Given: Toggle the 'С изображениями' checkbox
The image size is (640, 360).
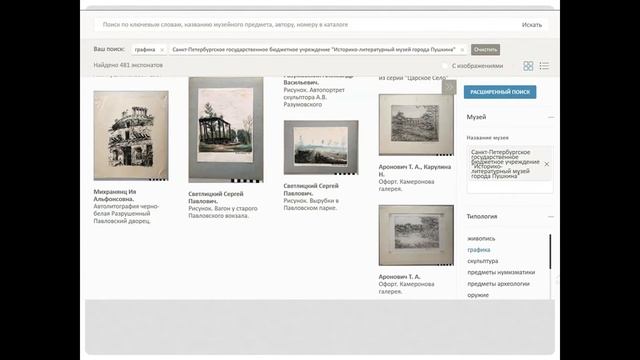Looking at the screenshot, I should coord(445,66).
